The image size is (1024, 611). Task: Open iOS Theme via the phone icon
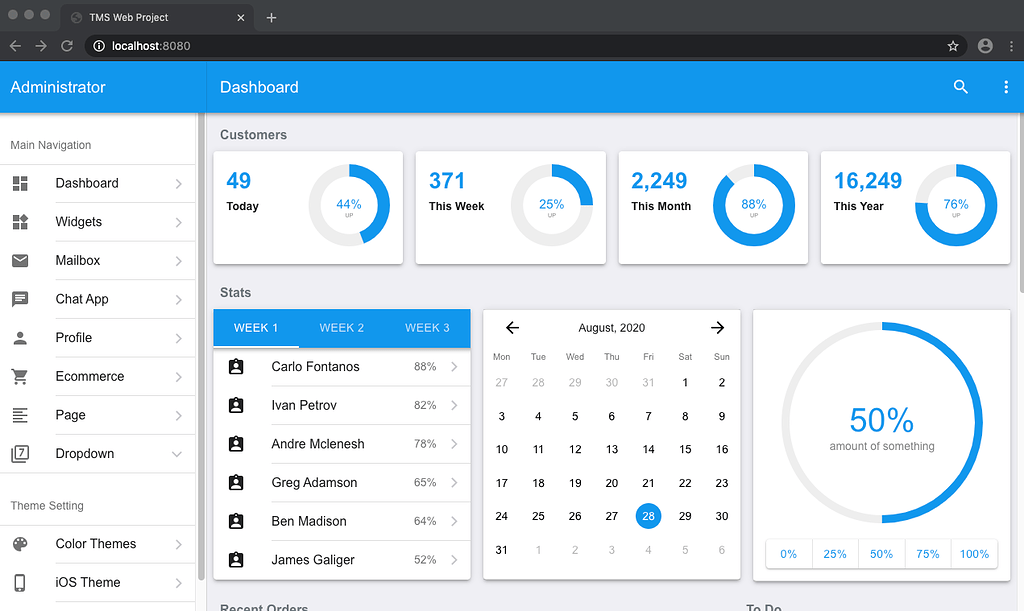[x=22, y=582]
